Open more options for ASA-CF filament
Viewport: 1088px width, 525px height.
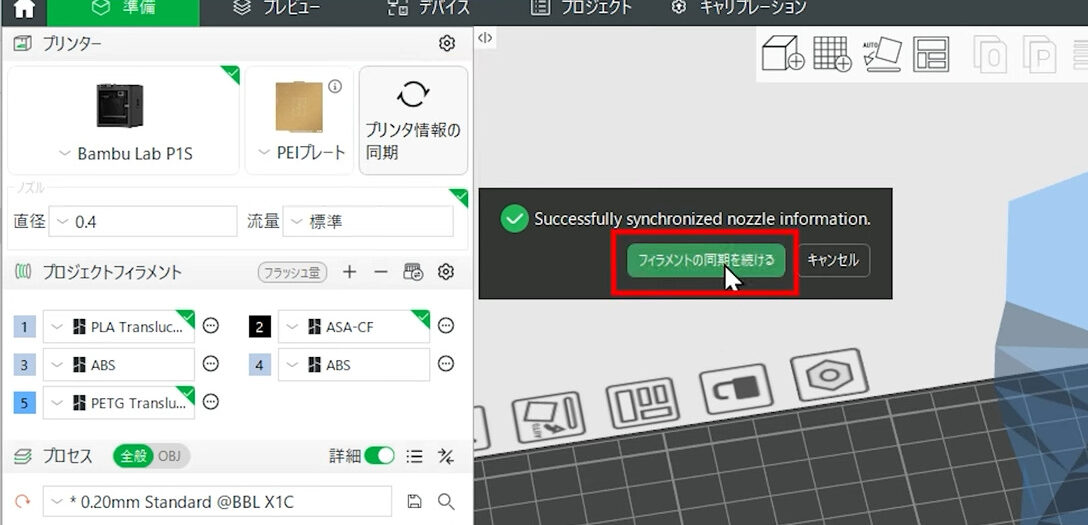pos(445,325)
